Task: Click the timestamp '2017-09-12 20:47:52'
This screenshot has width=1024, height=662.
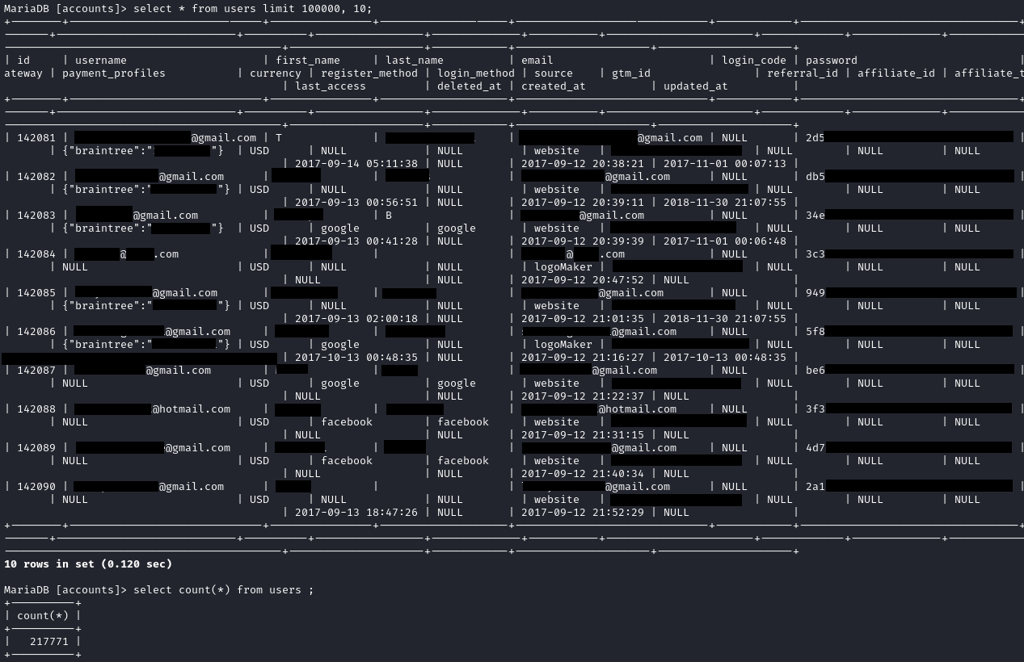Action: tap(583, 280)
